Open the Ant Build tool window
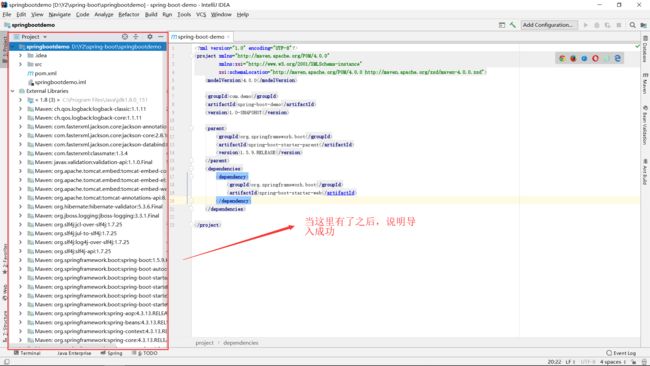 645,172
